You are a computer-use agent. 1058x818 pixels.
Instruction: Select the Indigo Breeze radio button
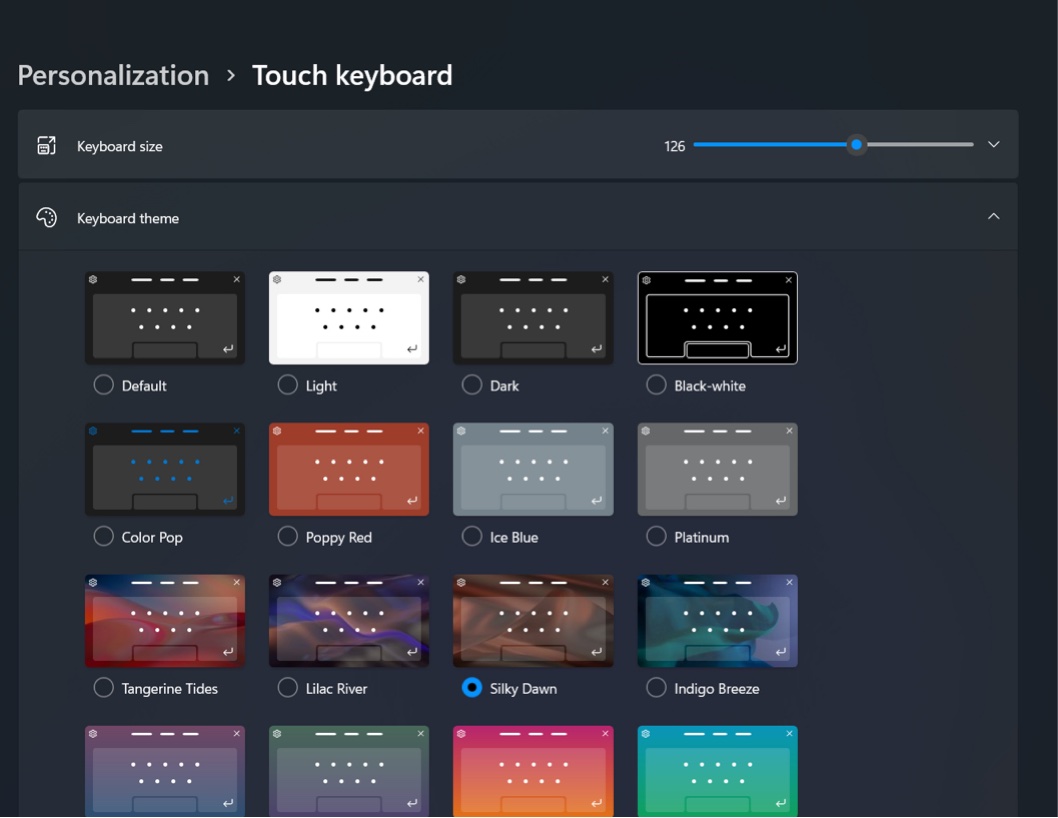[x=656, y=688]
